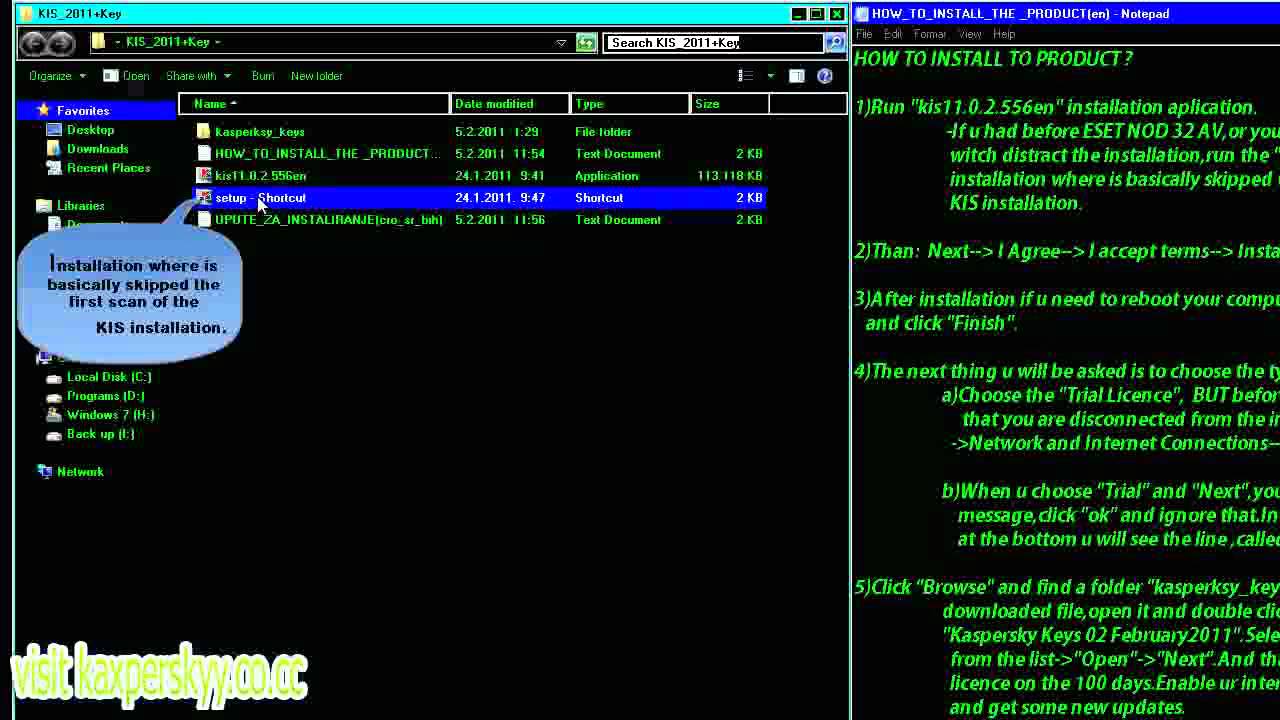
Task: Click the Network icon in sidebar
Action: click(x=44, y=472)
